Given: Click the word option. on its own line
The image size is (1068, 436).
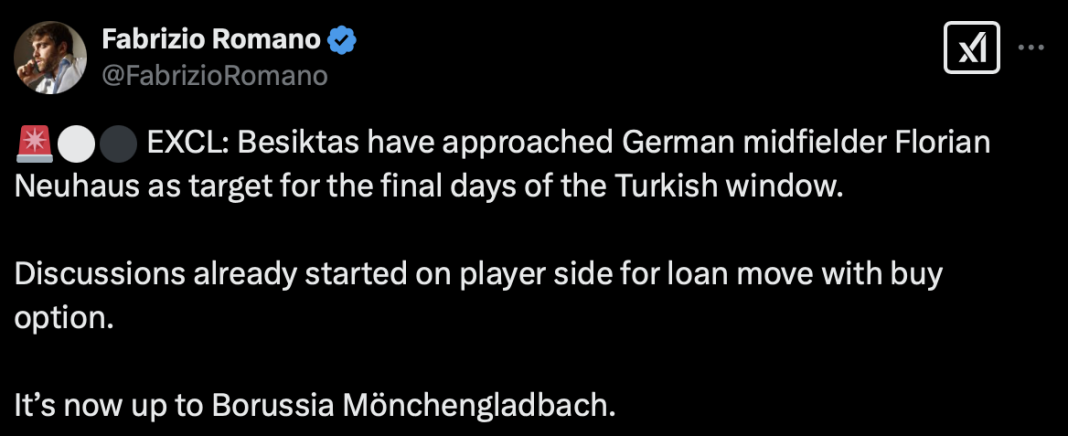Looking at the screenshot, I should [62, 317].
